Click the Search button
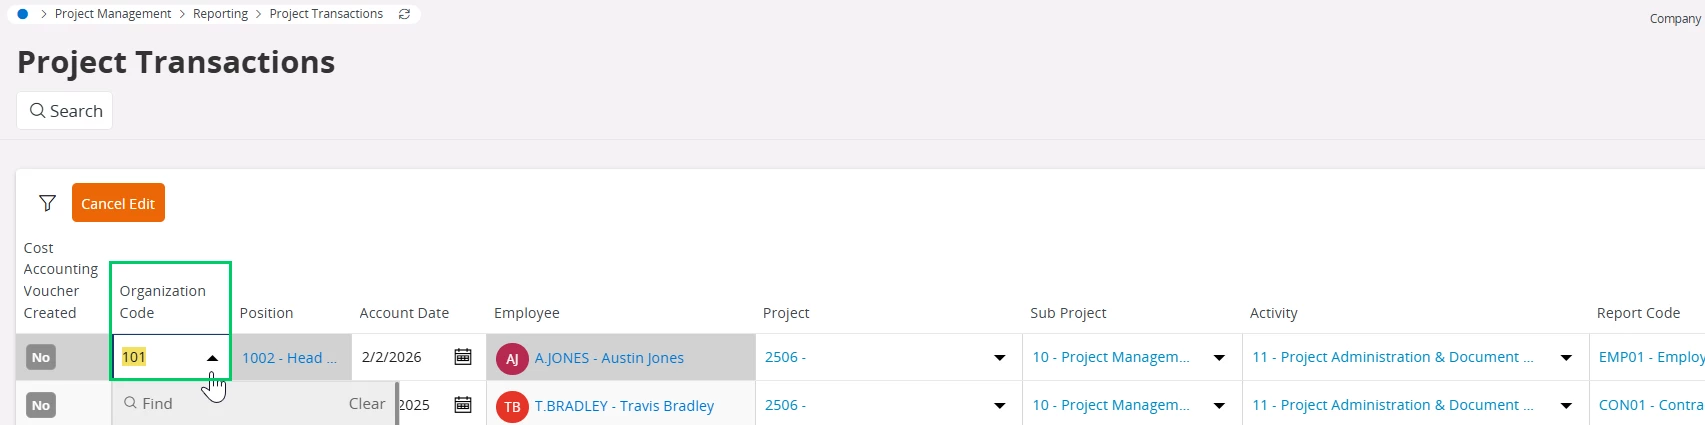This screenshot has height=425, width=1705. (65, 111)
